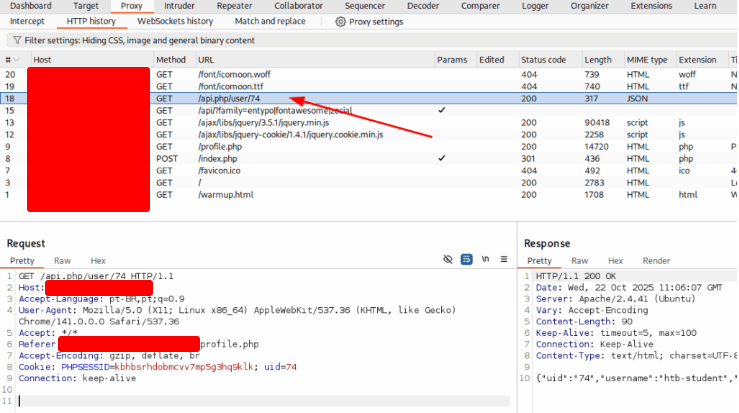Select the /api.php/user/74 request row
Viewport: 739px width, 413px height.
(x=230, y=99)
